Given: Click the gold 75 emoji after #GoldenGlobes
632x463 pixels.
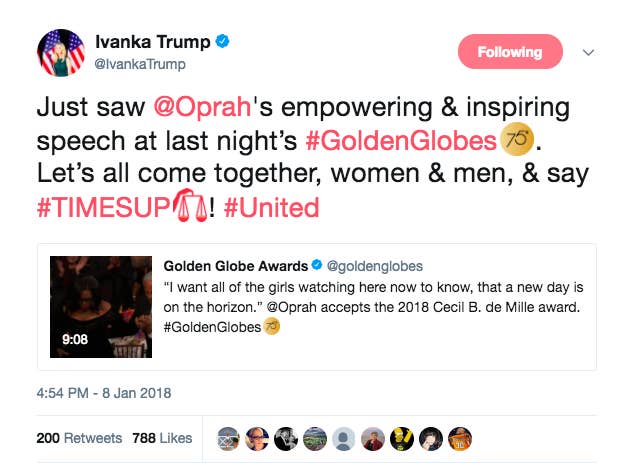Looking at the screenshot, I should point(517,139).
